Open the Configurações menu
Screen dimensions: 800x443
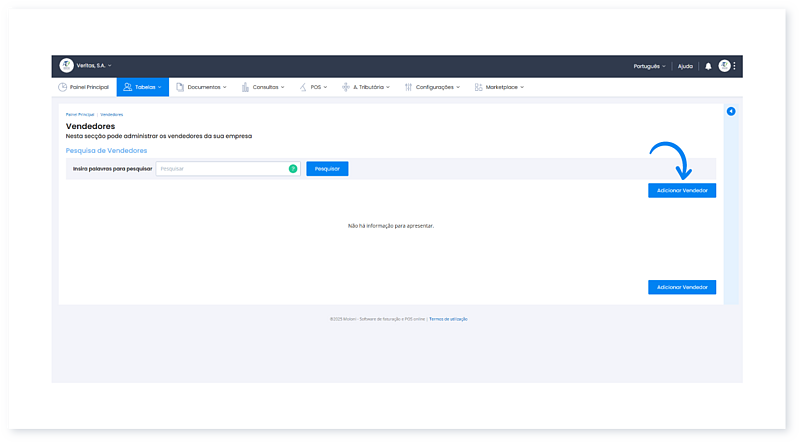point(432,87)
